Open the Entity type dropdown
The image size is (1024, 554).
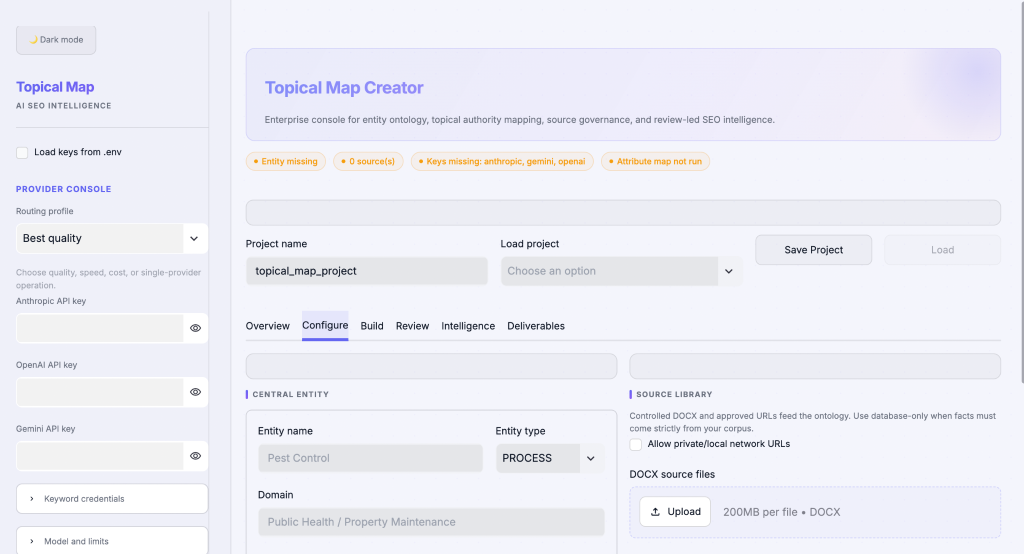pyautogui.click(x=550, y=458)
